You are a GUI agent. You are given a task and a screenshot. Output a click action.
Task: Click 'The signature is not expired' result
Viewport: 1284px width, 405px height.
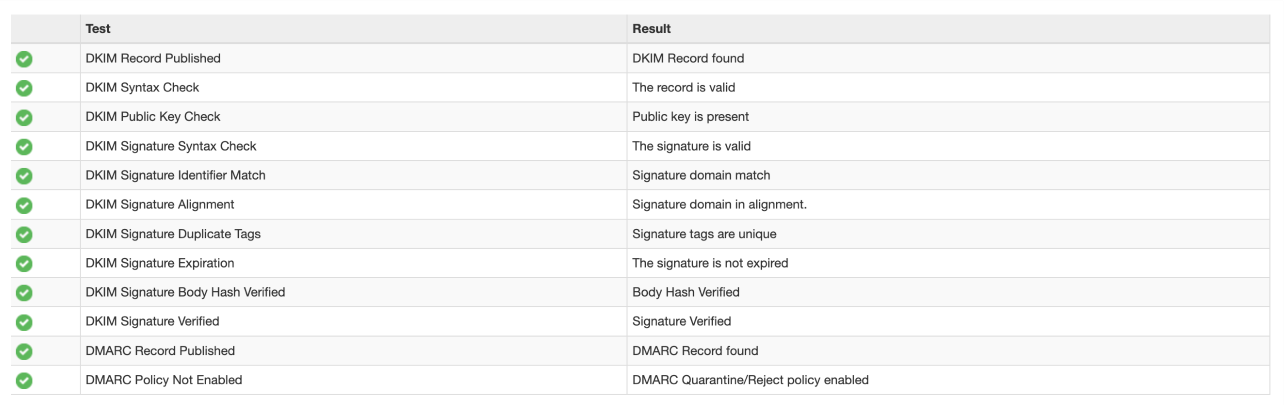pyautogui.click(x=710, y=263)
